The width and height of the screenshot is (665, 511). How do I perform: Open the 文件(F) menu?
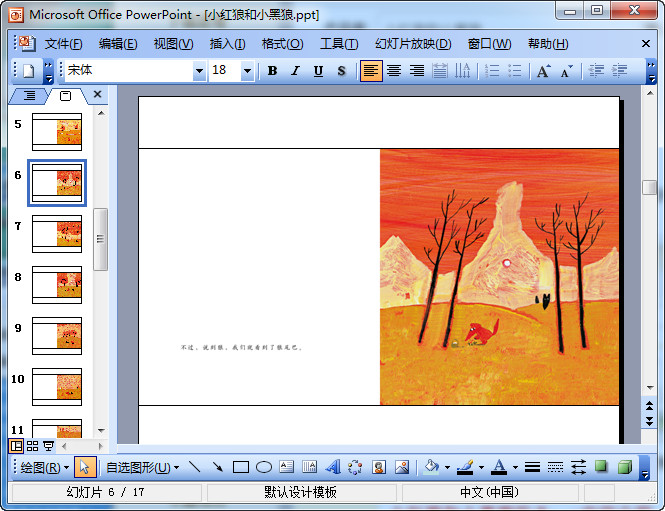tap(63, 44)
